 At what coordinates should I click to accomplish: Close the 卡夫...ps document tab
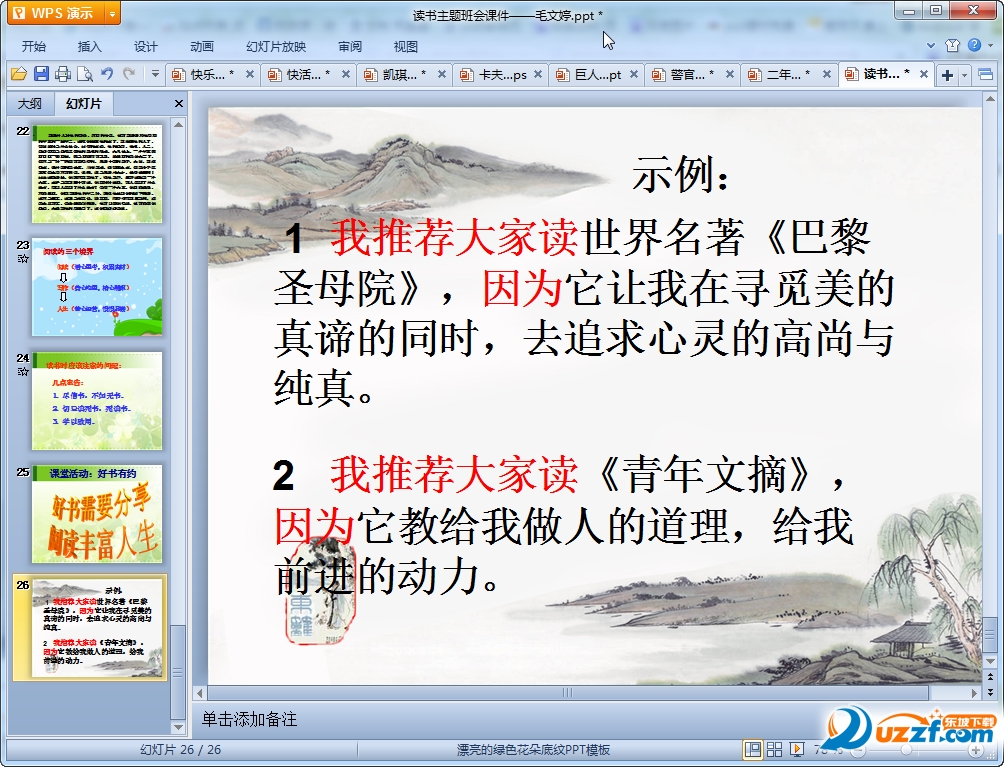538,74
